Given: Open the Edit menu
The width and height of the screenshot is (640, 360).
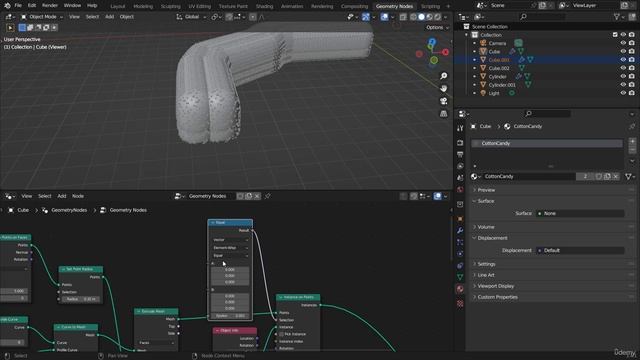Looking at the screenshot, I should [x=32, y=6].
